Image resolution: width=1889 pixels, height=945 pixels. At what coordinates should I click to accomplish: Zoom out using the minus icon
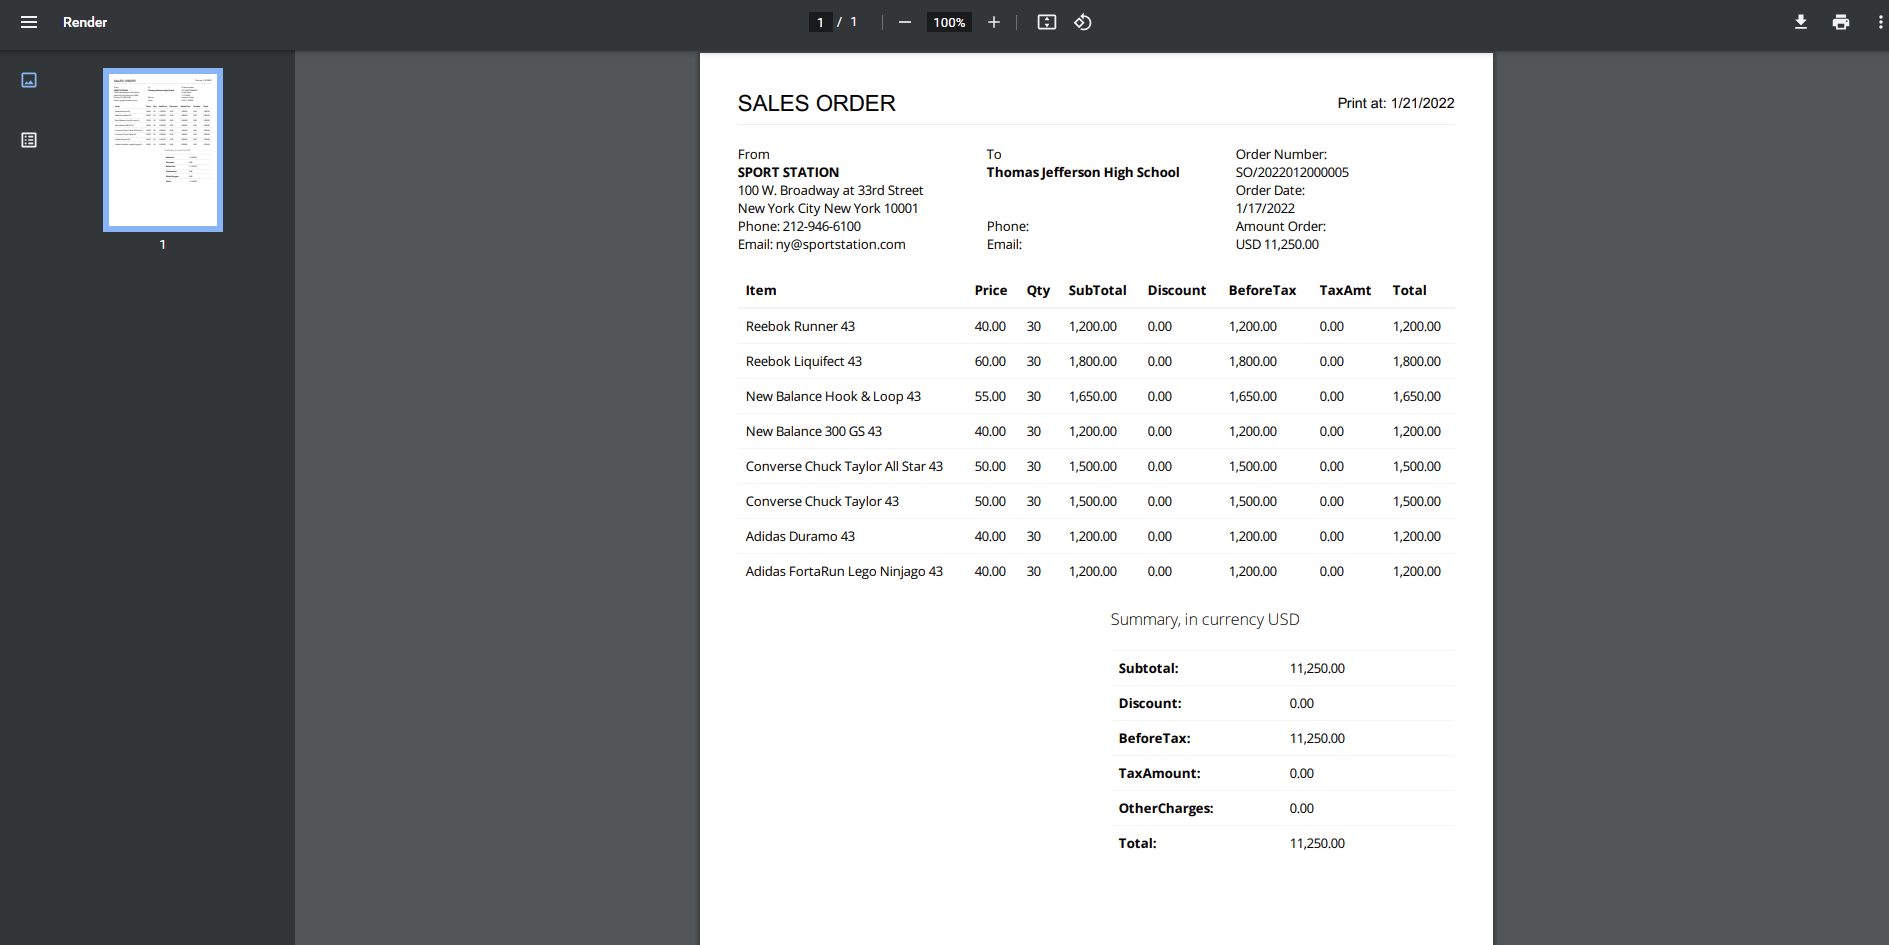tap(904, 21)
